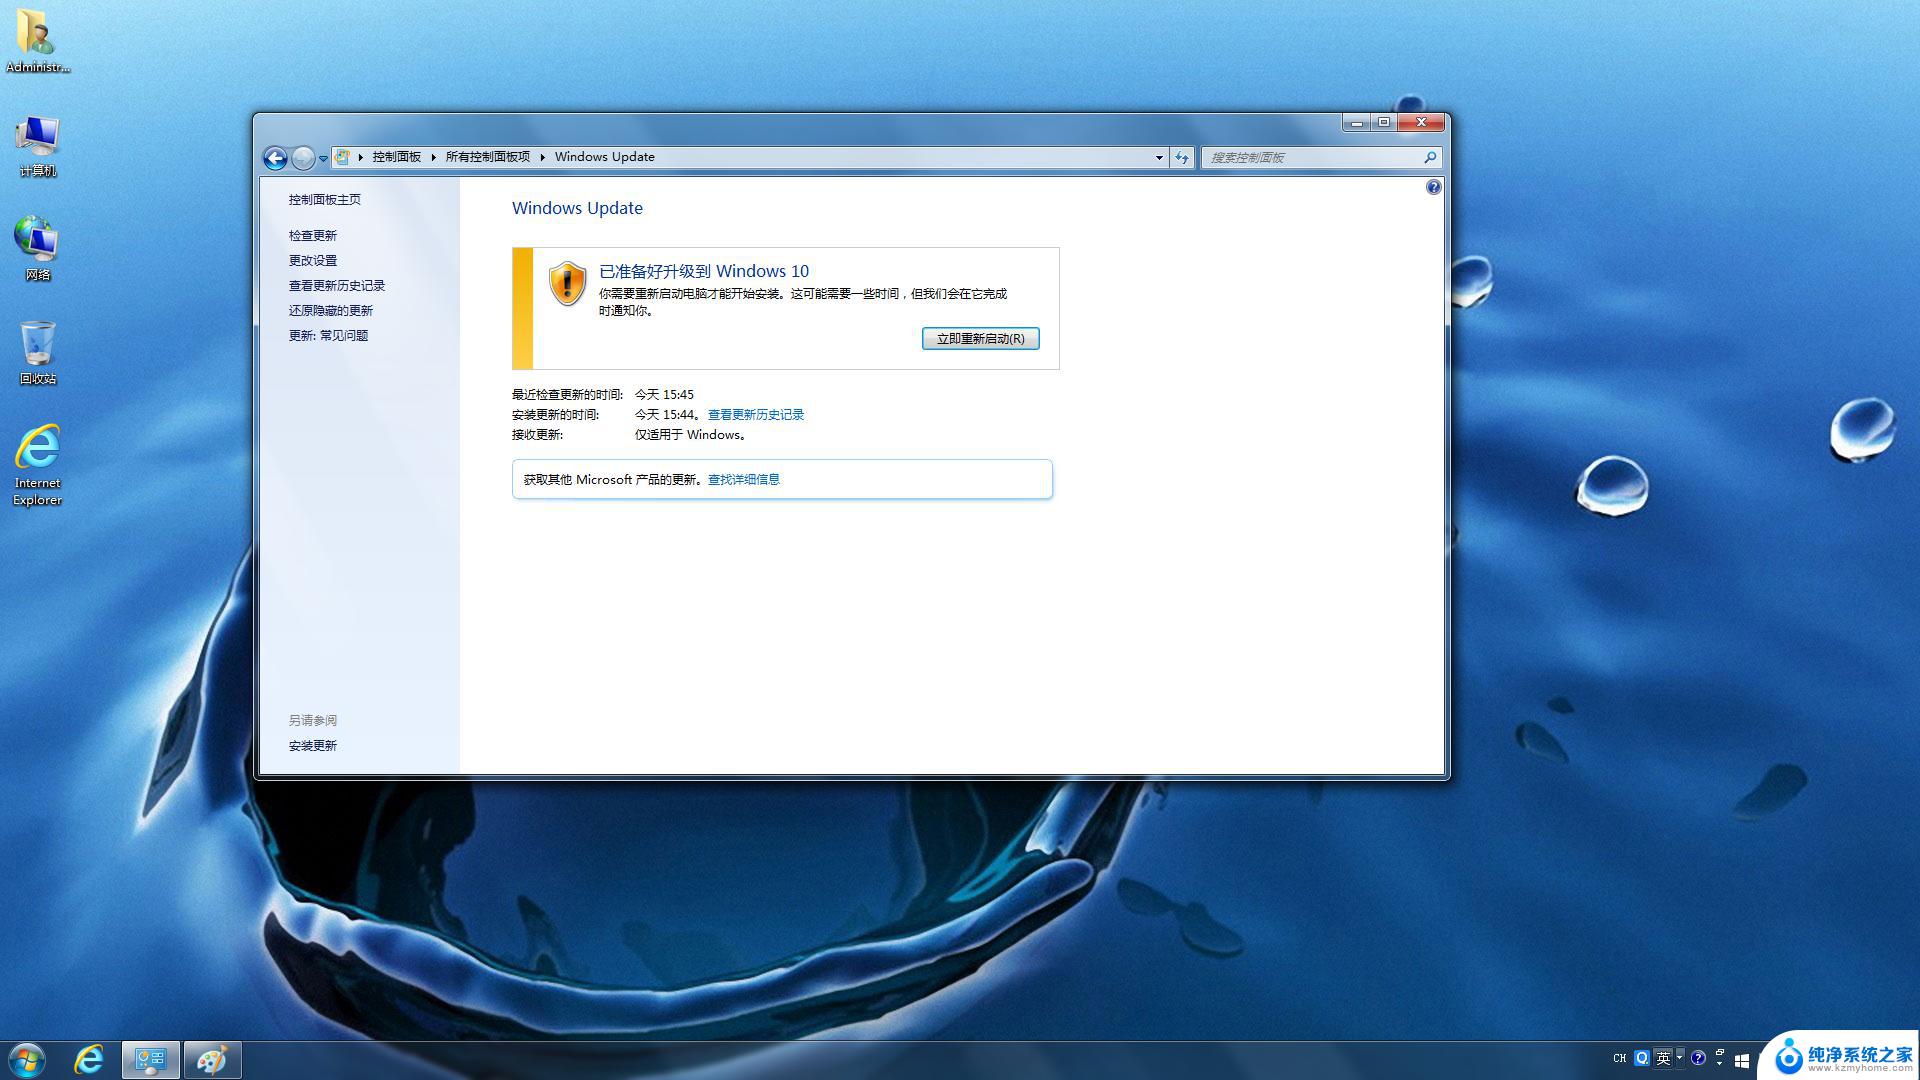
Task: Open 控制面板主页 navigation link
Action: point(324,199)
